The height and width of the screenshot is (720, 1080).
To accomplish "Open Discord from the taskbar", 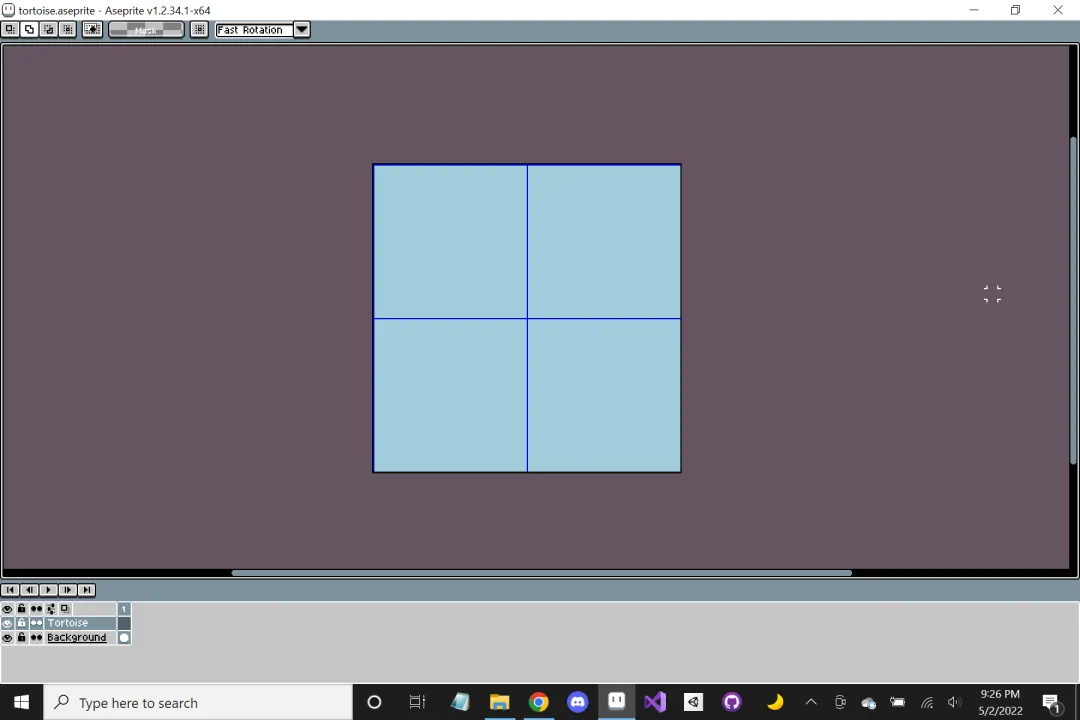I will click(577, 702).
